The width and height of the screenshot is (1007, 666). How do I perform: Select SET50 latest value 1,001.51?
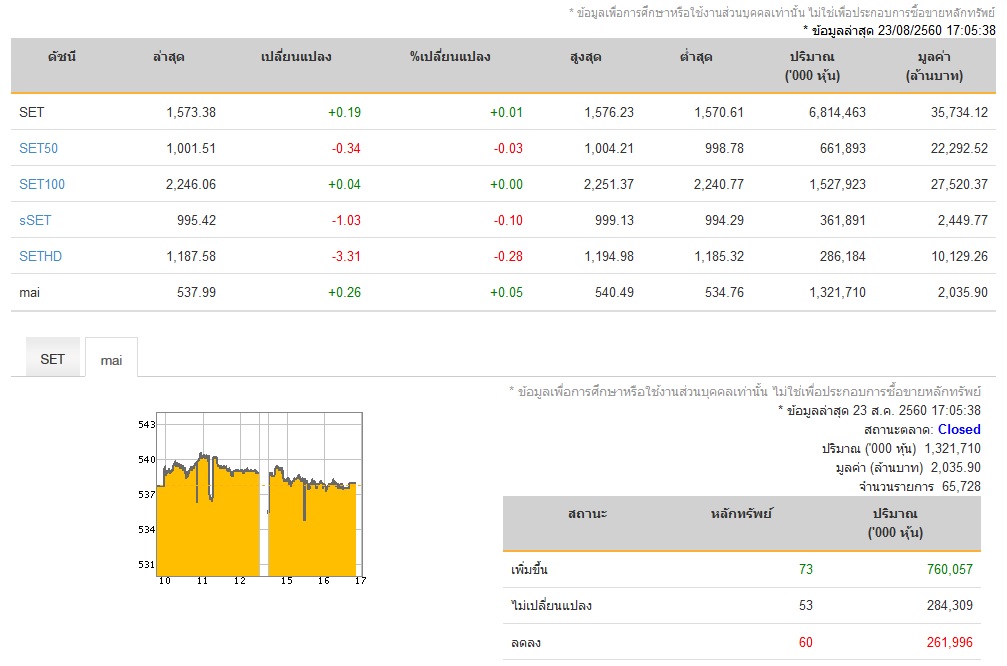click(191, 148)
